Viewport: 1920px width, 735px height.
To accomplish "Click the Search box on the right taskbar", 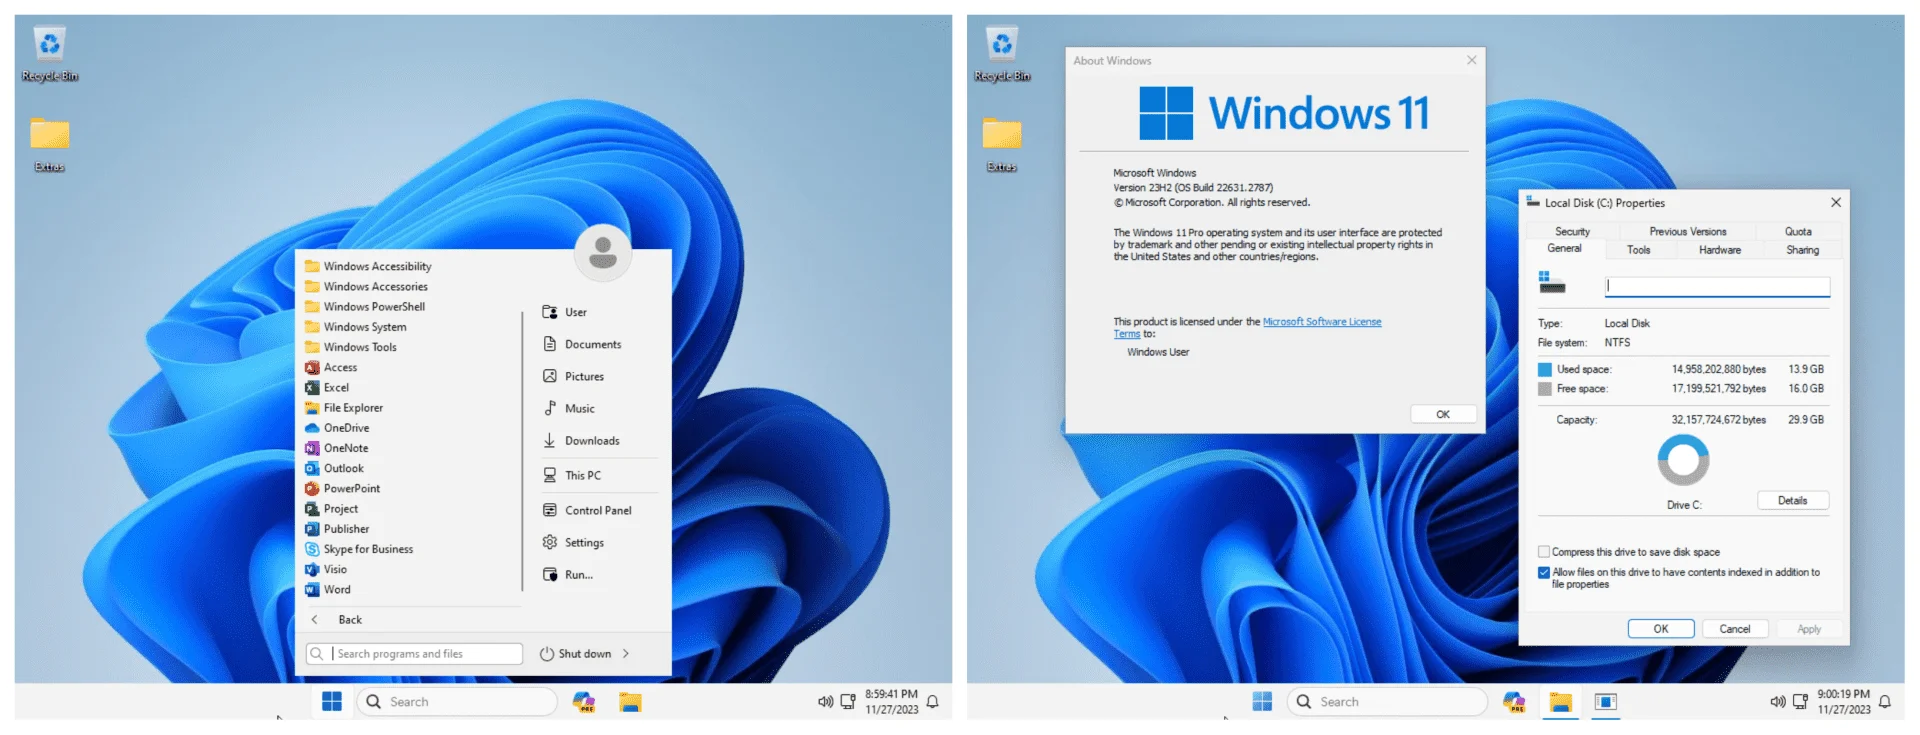I will pos(1387,702).
